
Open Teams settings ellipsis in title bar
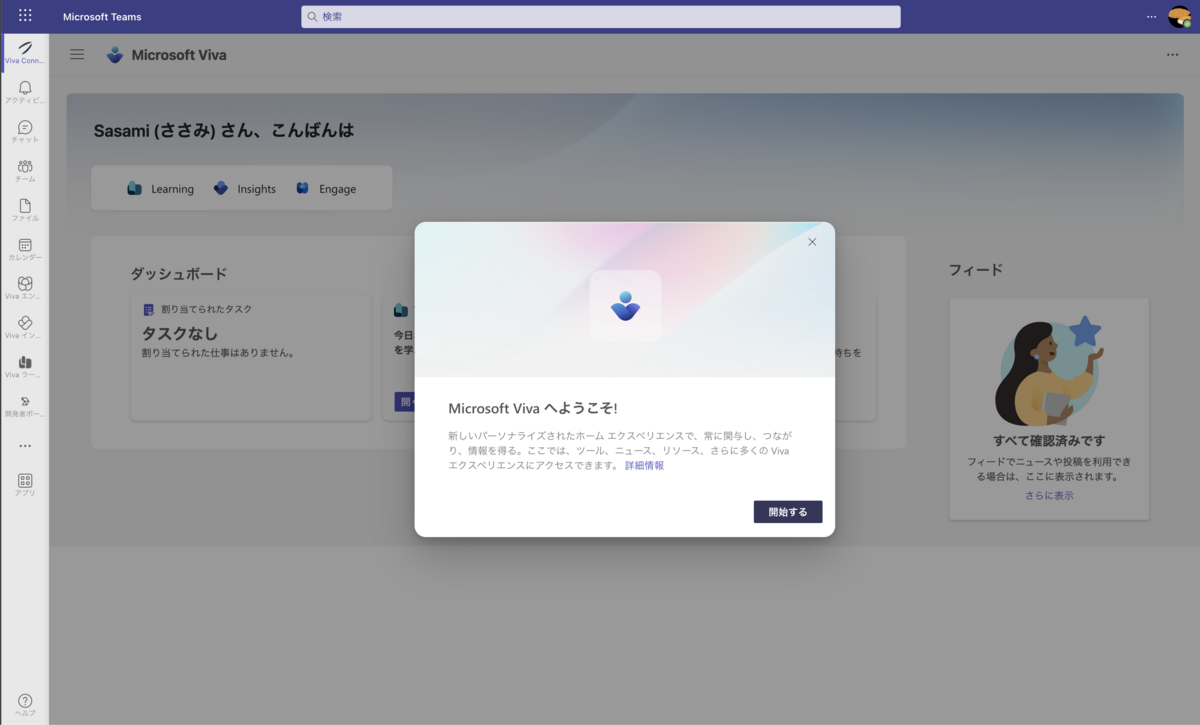(x=1151, y=16)
